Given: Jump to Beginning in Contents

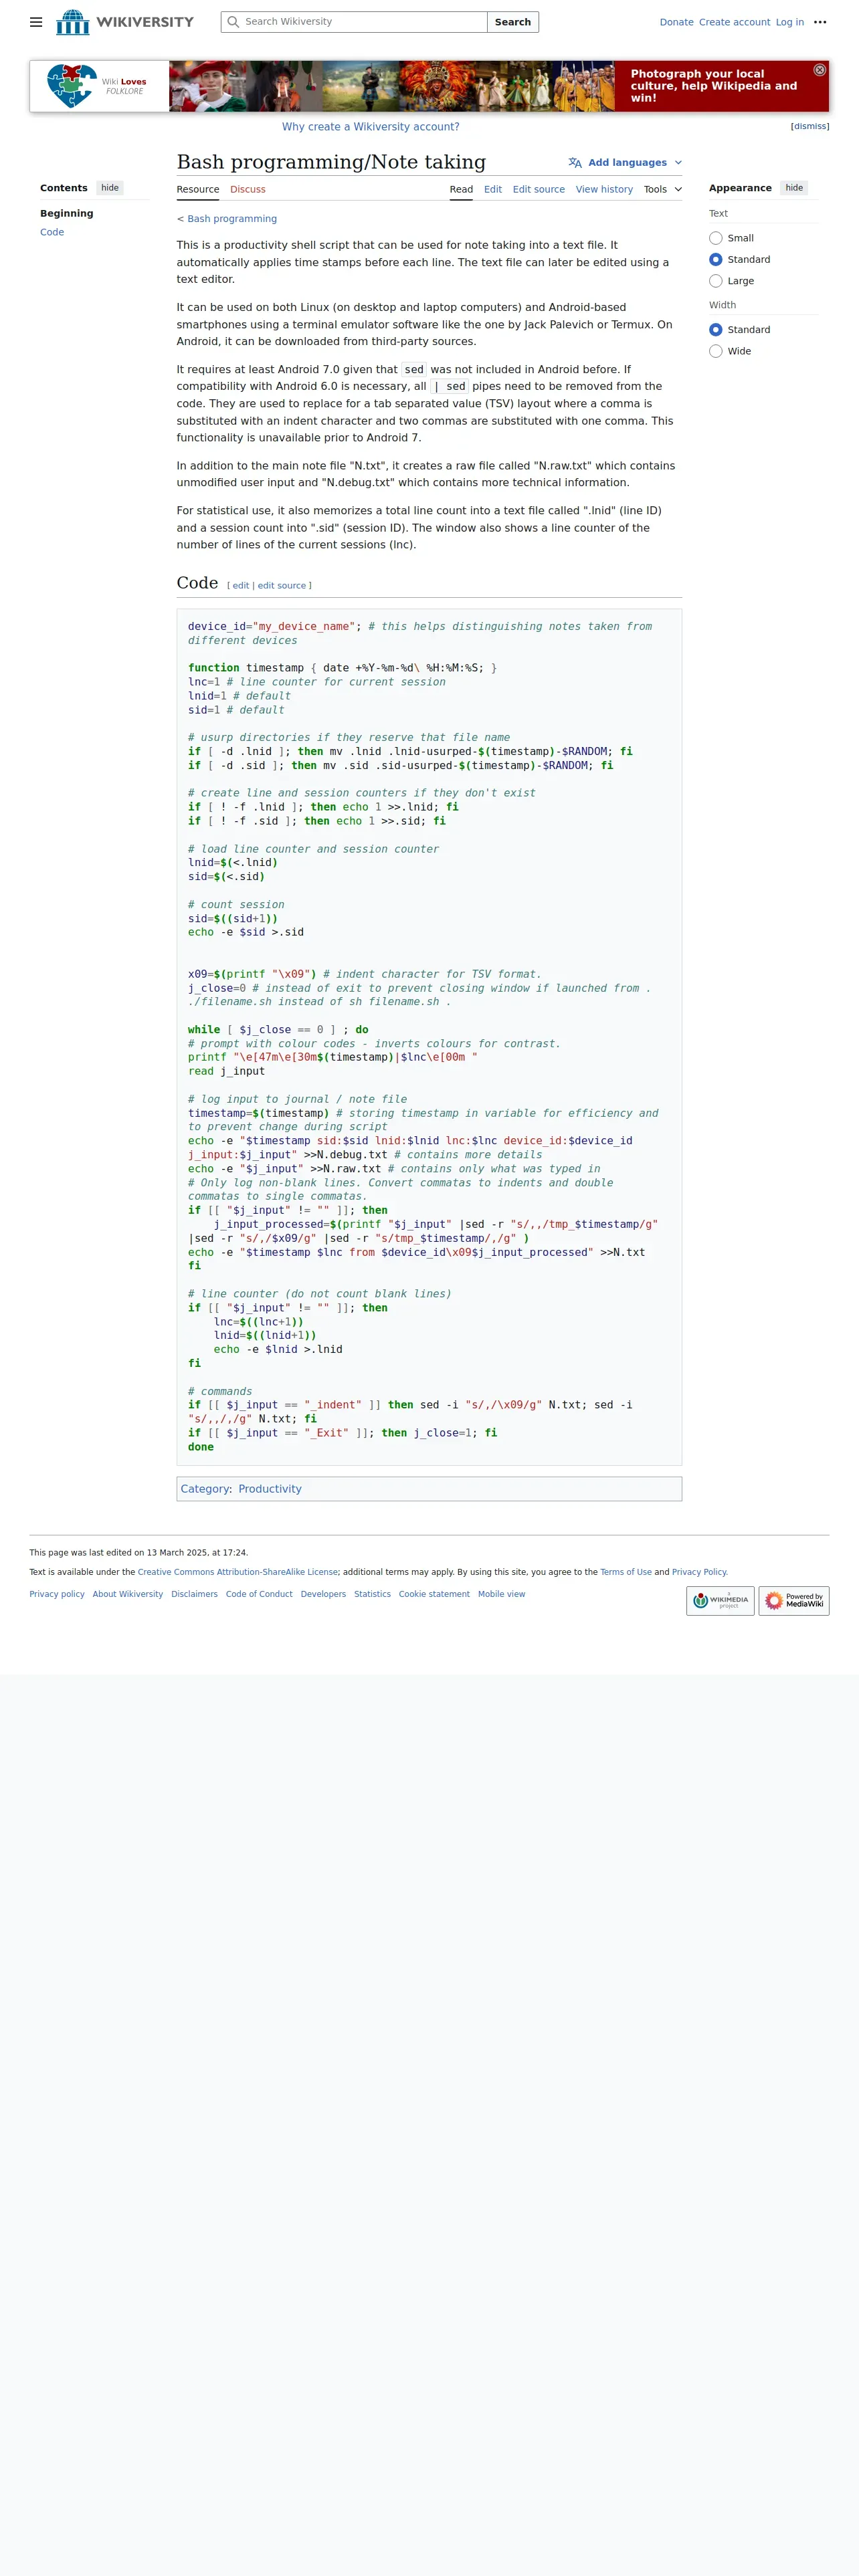Looking at the screenshot, I should 67,214.
